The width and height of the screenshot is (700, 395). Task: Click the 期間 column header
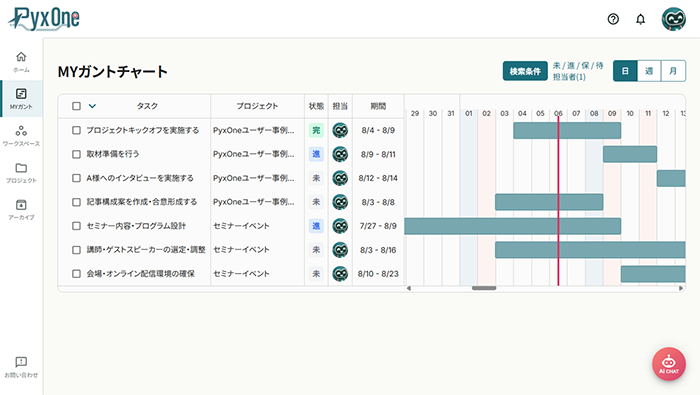coord(378,106)
